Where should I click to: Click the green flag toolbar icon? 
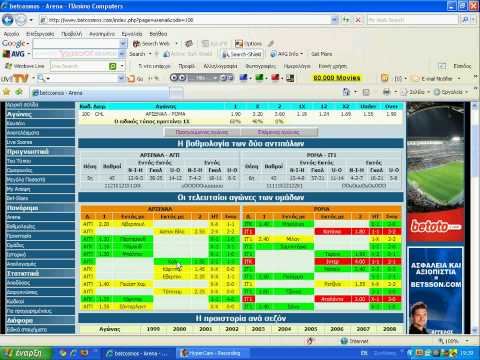coord(259,78)
